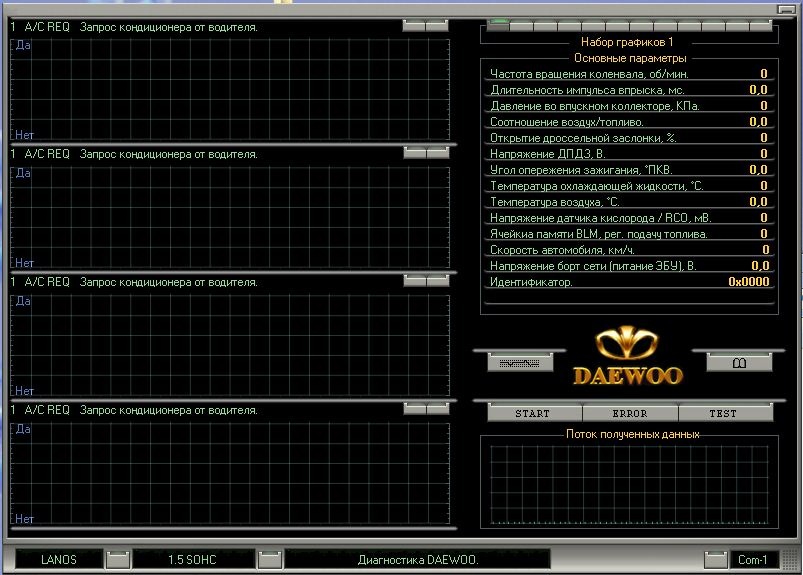The image size is (803, 575).
Task: Click the 0x0000 identifier value
Action: [749, 282]
